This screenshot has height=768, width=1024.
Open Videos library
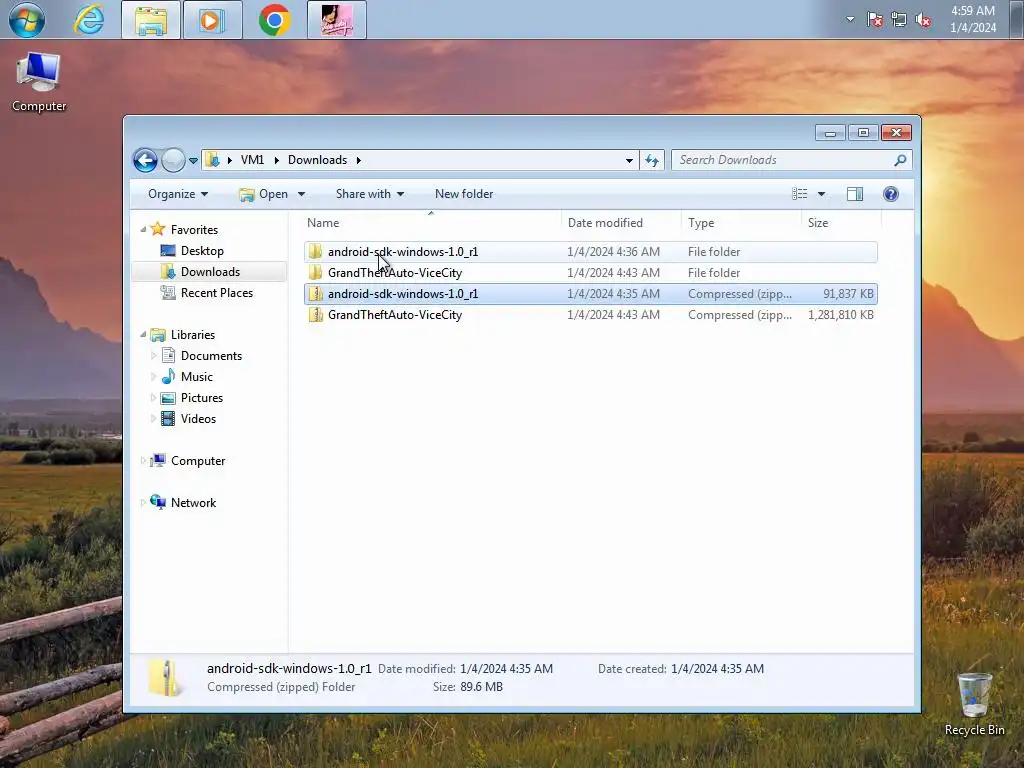198,419
